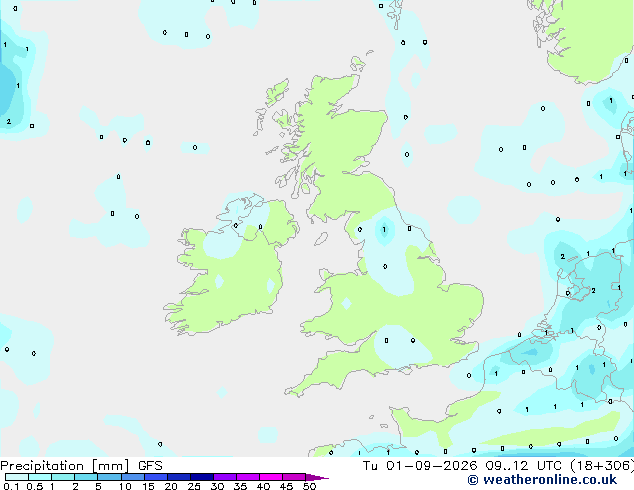Click the '1' precipitation value over northern England
The width and height of the screenshot is (634, 490).
pos(384,230)
